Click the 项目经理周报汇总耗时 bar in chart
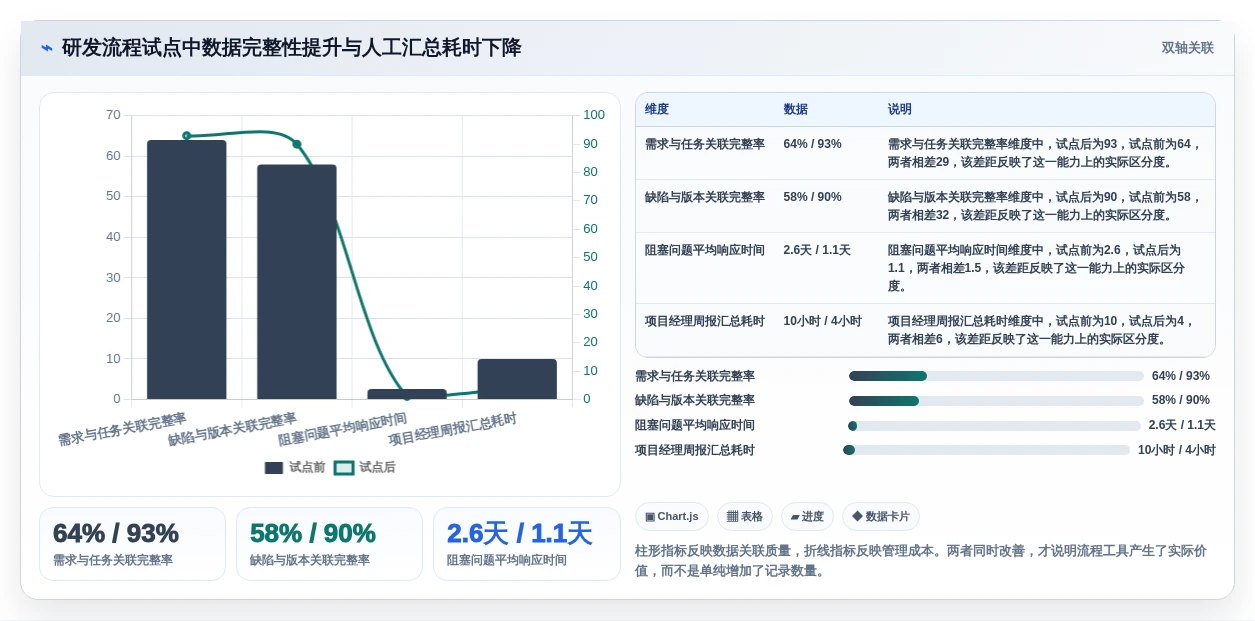Image resolution: width=1255 pixels, height=621 pixels. tap(517, 379)
